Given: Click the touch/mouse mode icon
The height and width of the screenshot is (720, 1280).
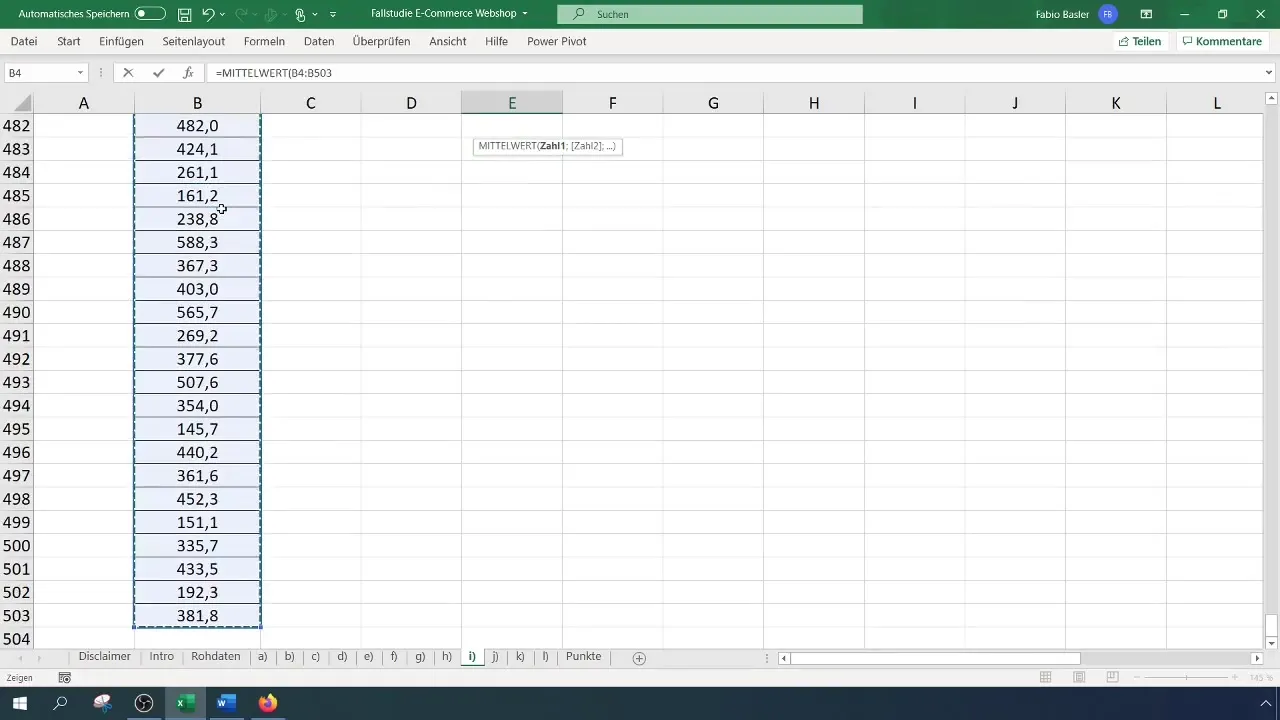Looking at the screenshot, I should 300,15.
